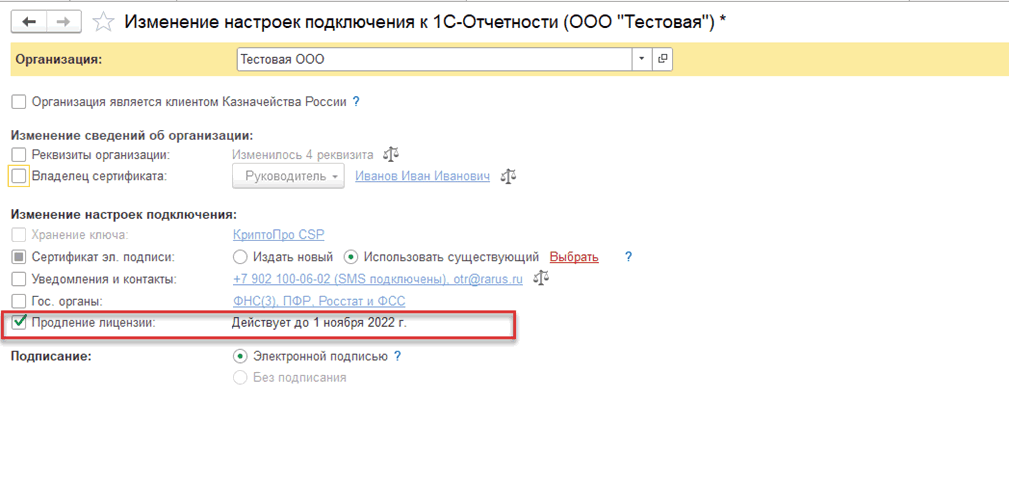The image size is (1009, 479).
Task: Check the Уведомления и контакты checkbox
Action: click(19, 279)
